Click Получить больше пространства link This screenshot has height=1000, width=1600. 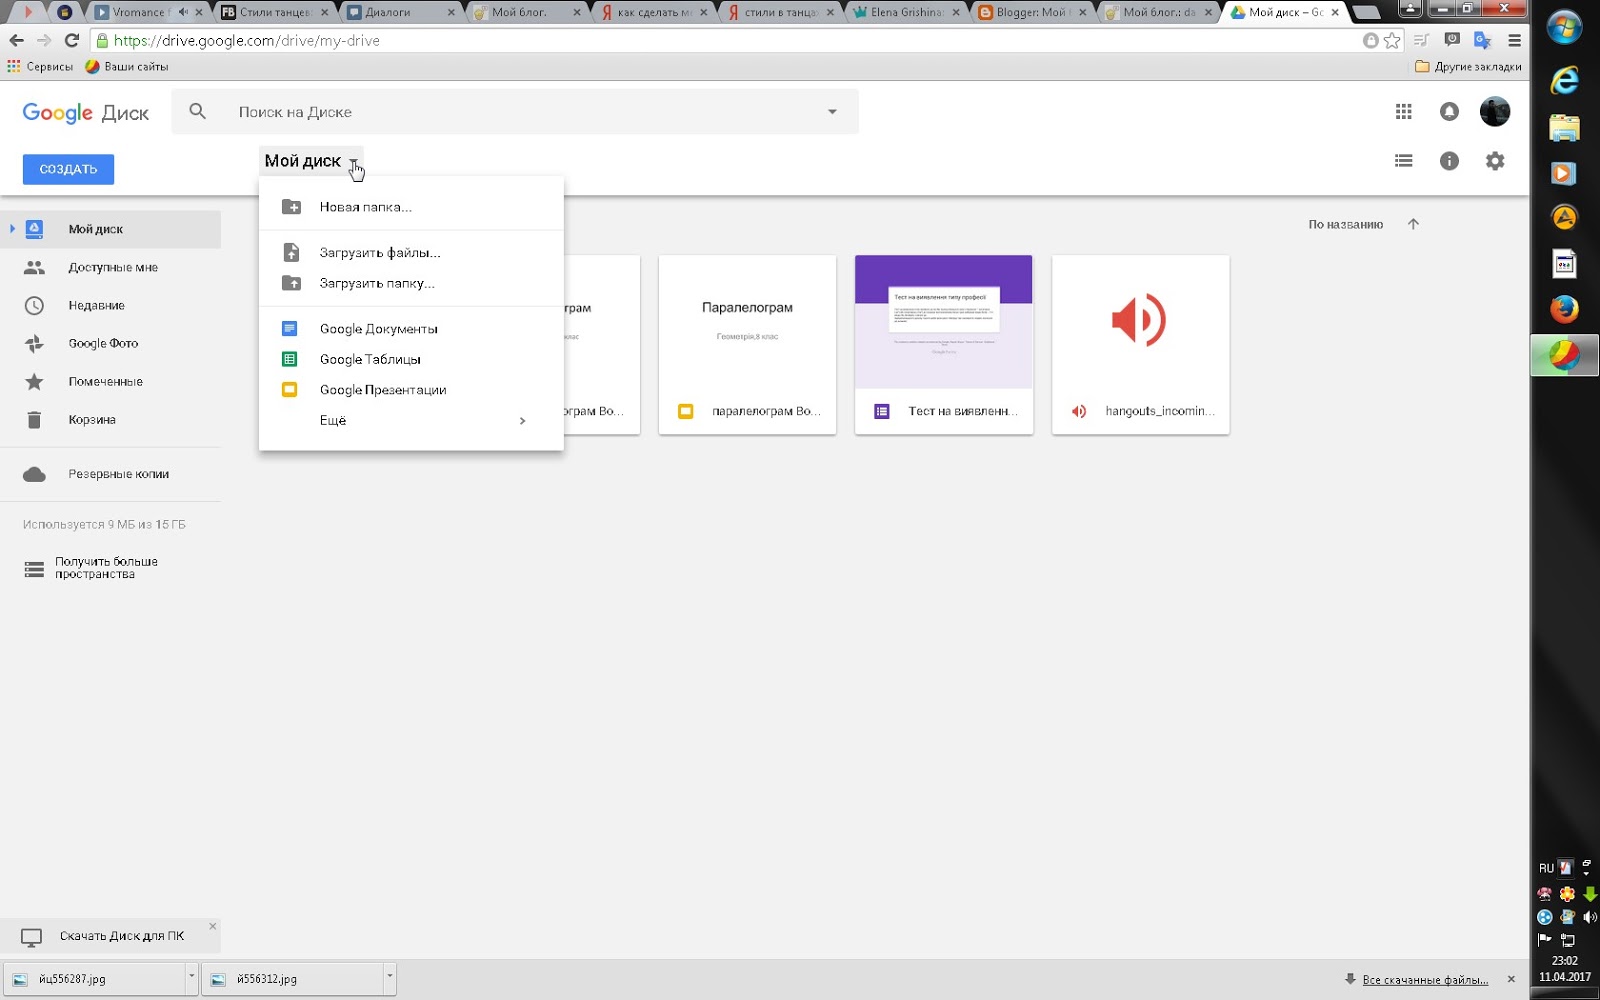click(x=106, y=568)
